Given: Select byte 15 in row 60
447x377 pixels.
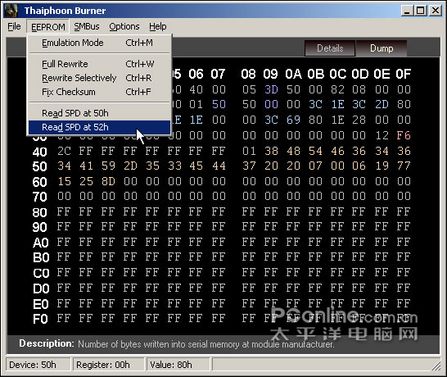Looking at the screenshot, I should pyautogui.click(x=64, y=181).
